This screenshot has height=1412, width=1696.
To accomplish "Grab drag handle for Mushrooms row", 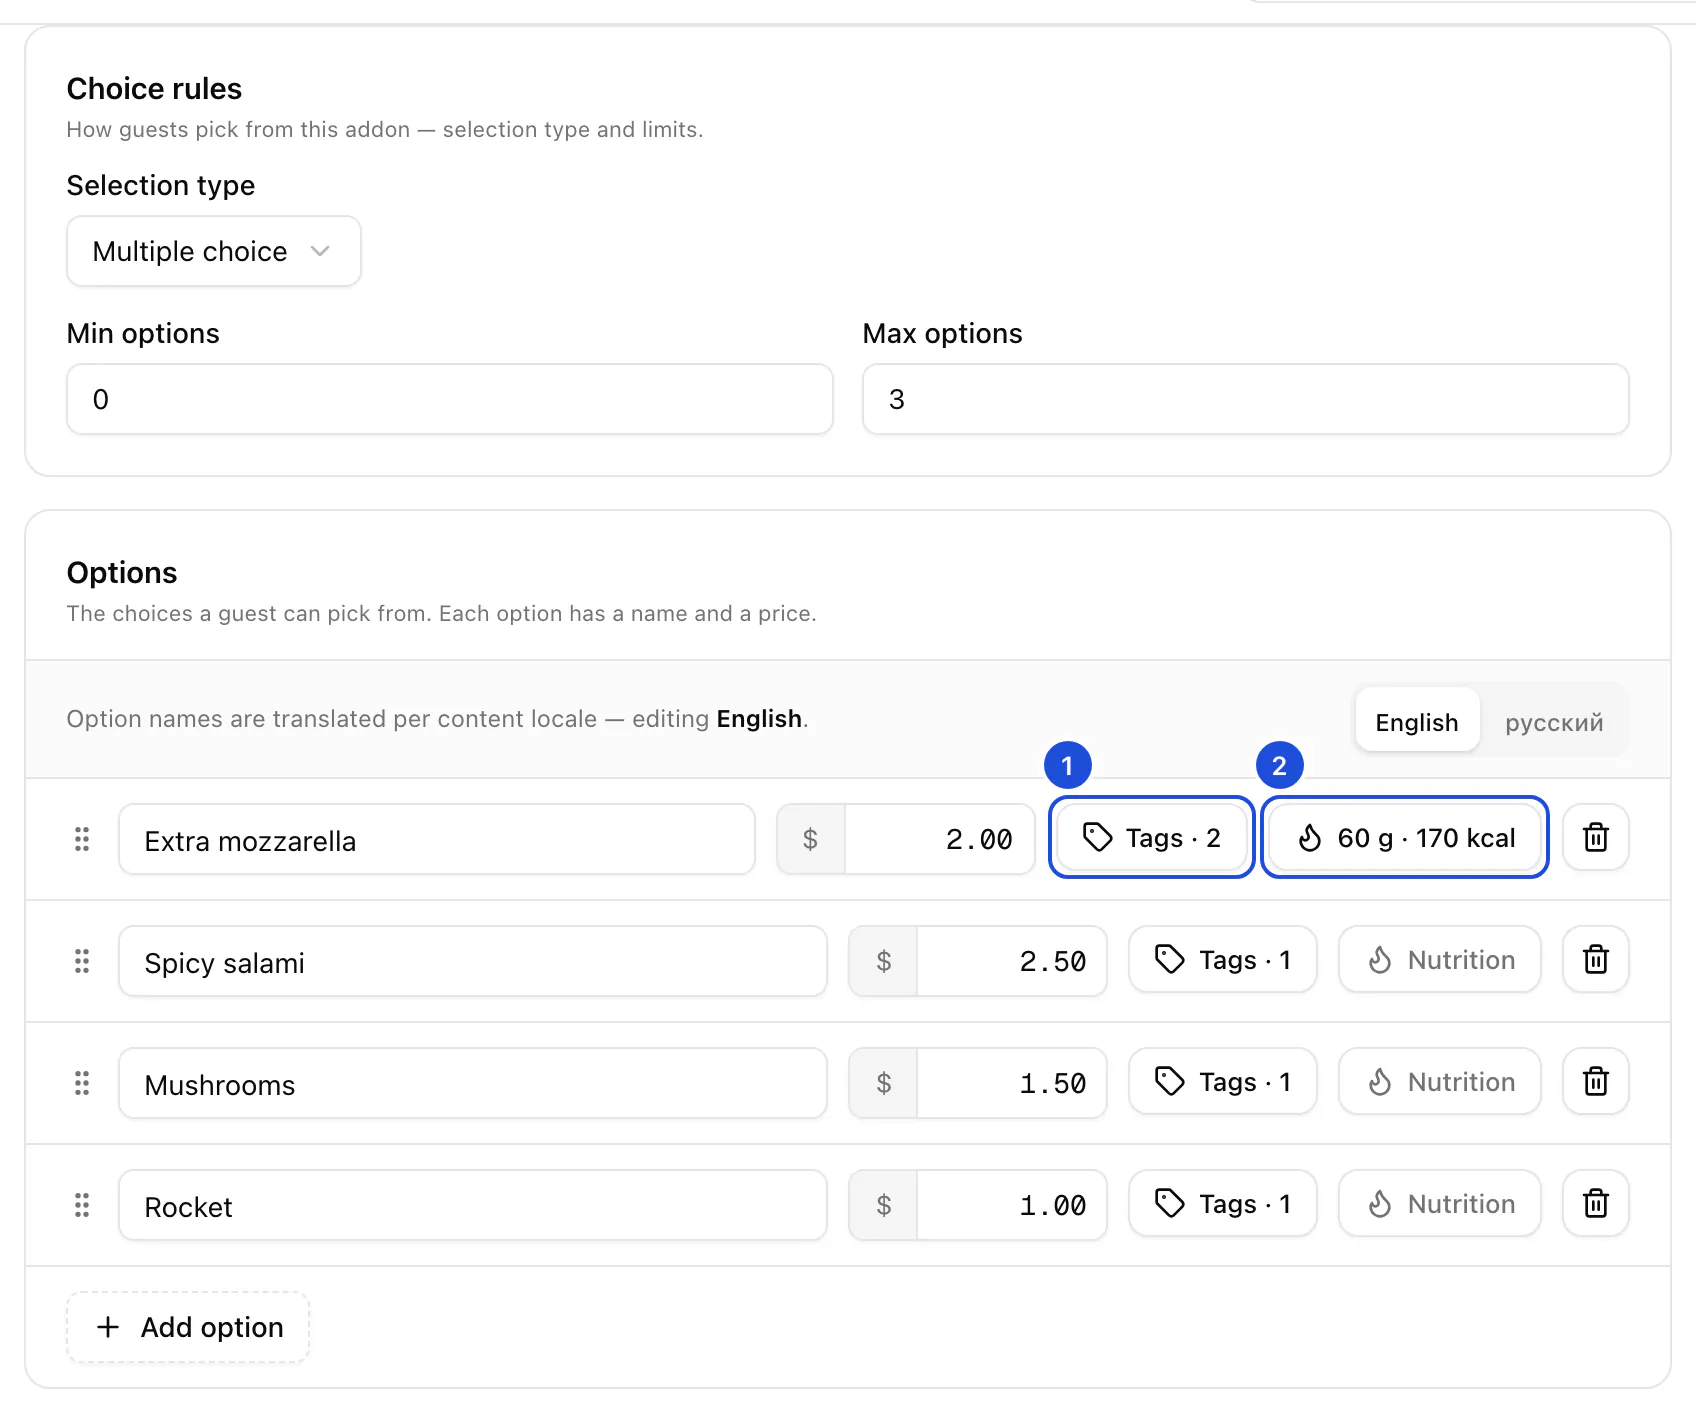I will tap(82, 1083).
